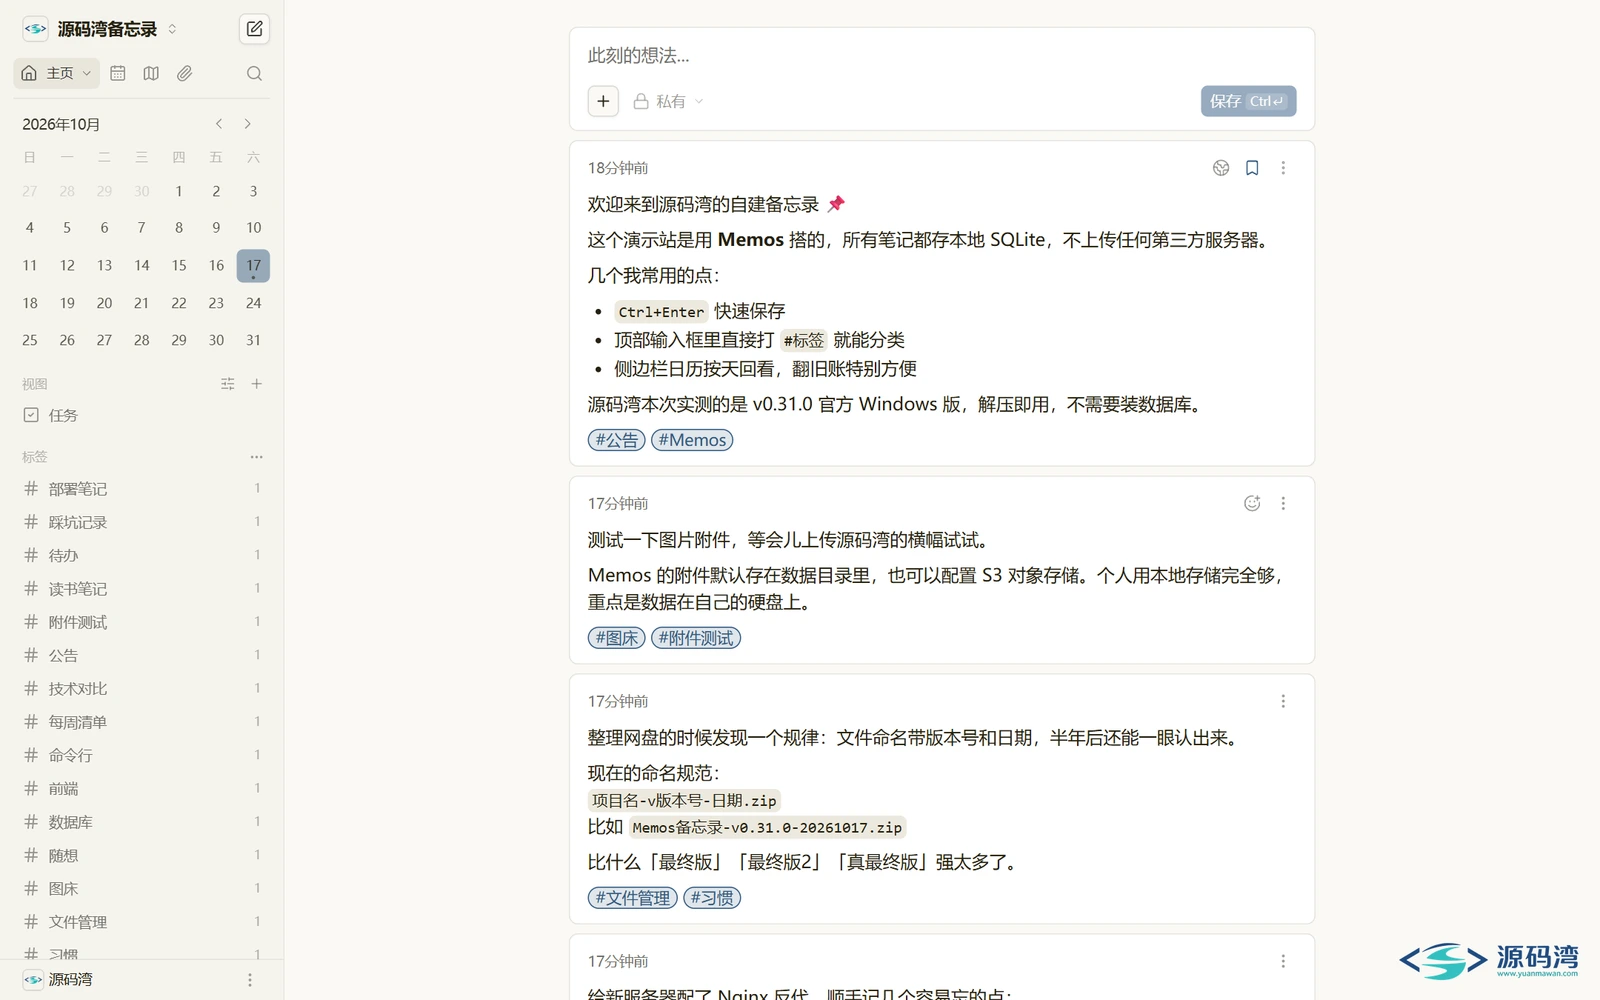Select October 17 in the calendar
The height and width of the screenshot is (1000, 1600).
[253, 266]
